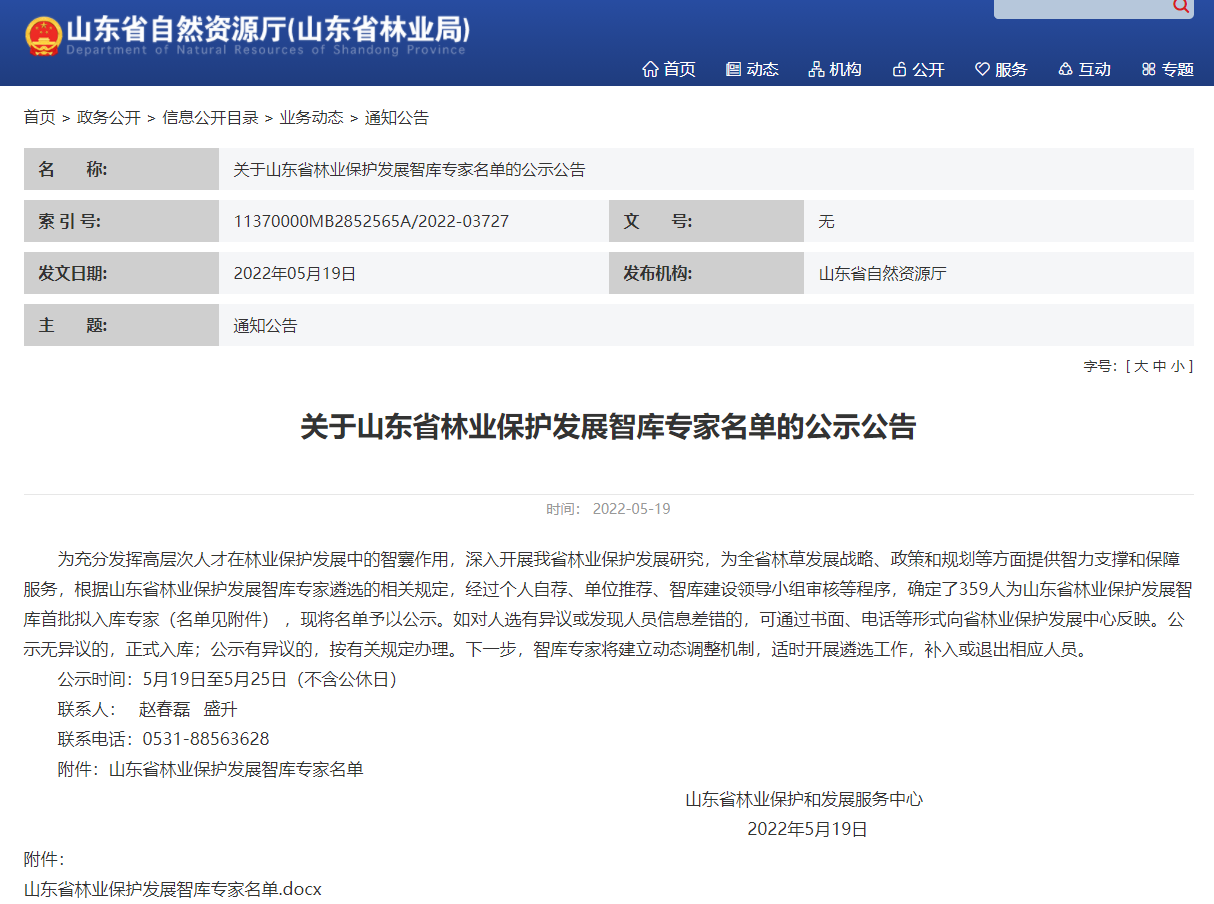Click the grid icon beside 专题
Screen dimensions: 1214x904
point(1148,69)
